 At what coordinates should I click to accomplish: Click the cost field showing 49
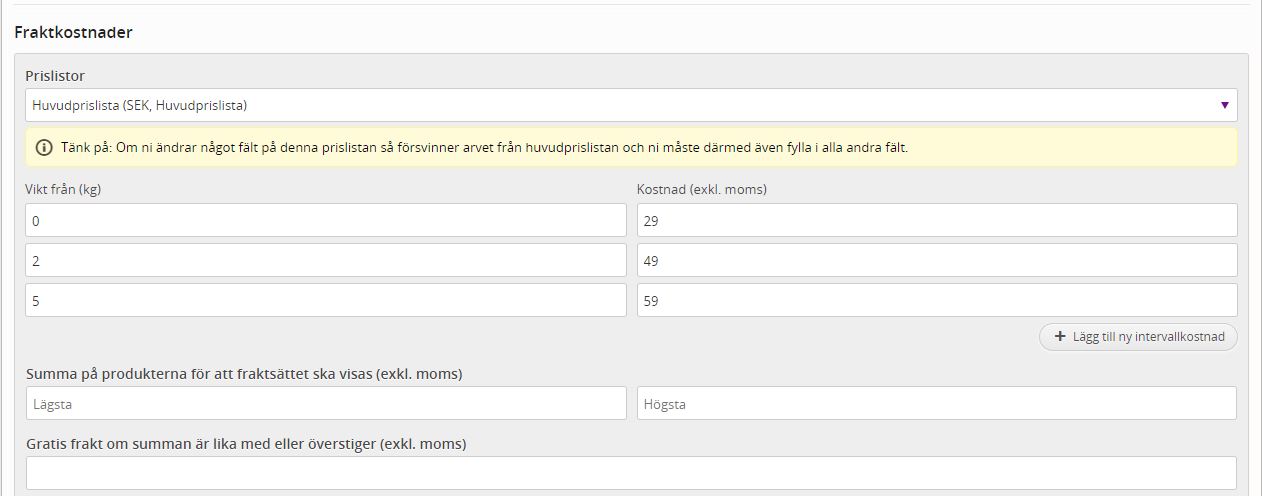(936, 261)
